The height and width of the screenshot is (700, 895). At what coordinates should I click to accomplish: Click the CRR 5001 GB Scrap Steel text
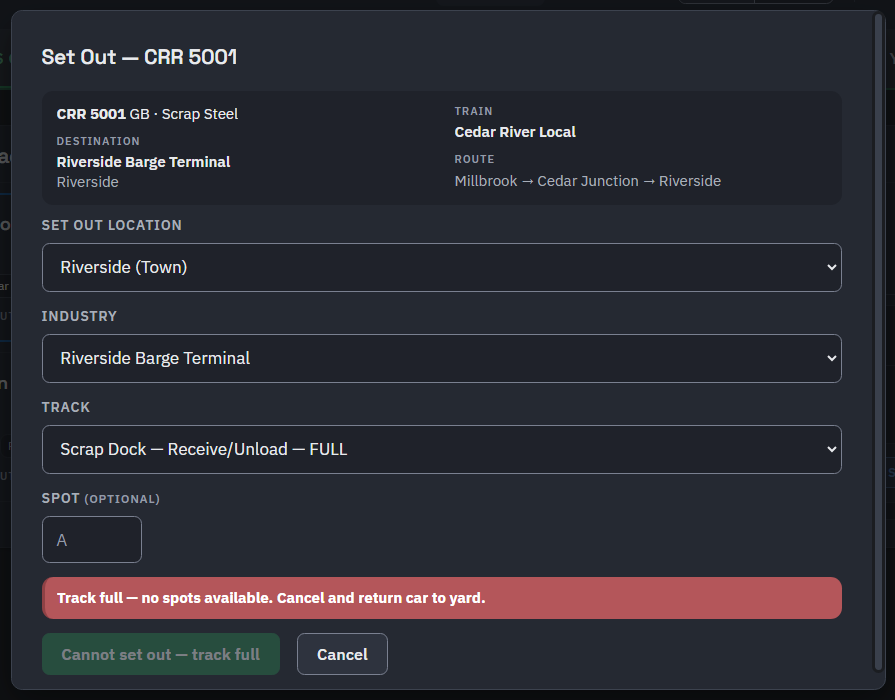point(147,114)
